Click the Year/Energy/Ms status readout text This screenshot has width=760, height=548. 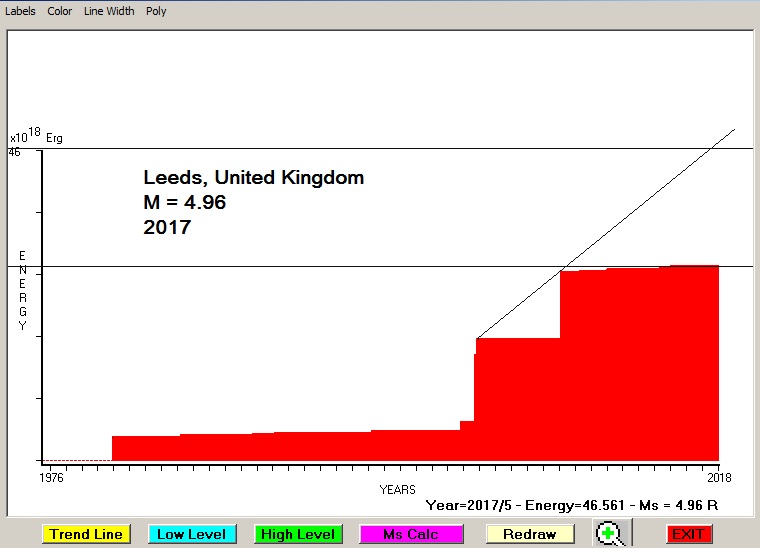pyautogui.click(x=571, y=506)
